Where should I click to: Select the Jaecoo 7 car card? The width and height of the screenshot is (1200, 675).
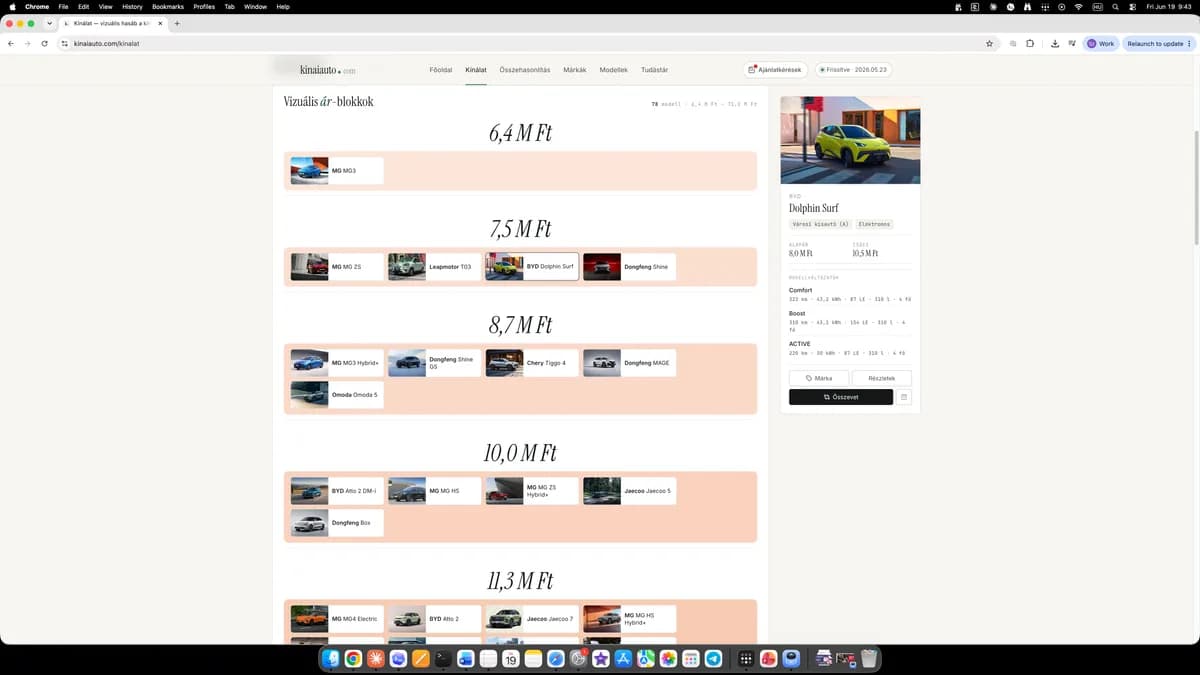531,619
